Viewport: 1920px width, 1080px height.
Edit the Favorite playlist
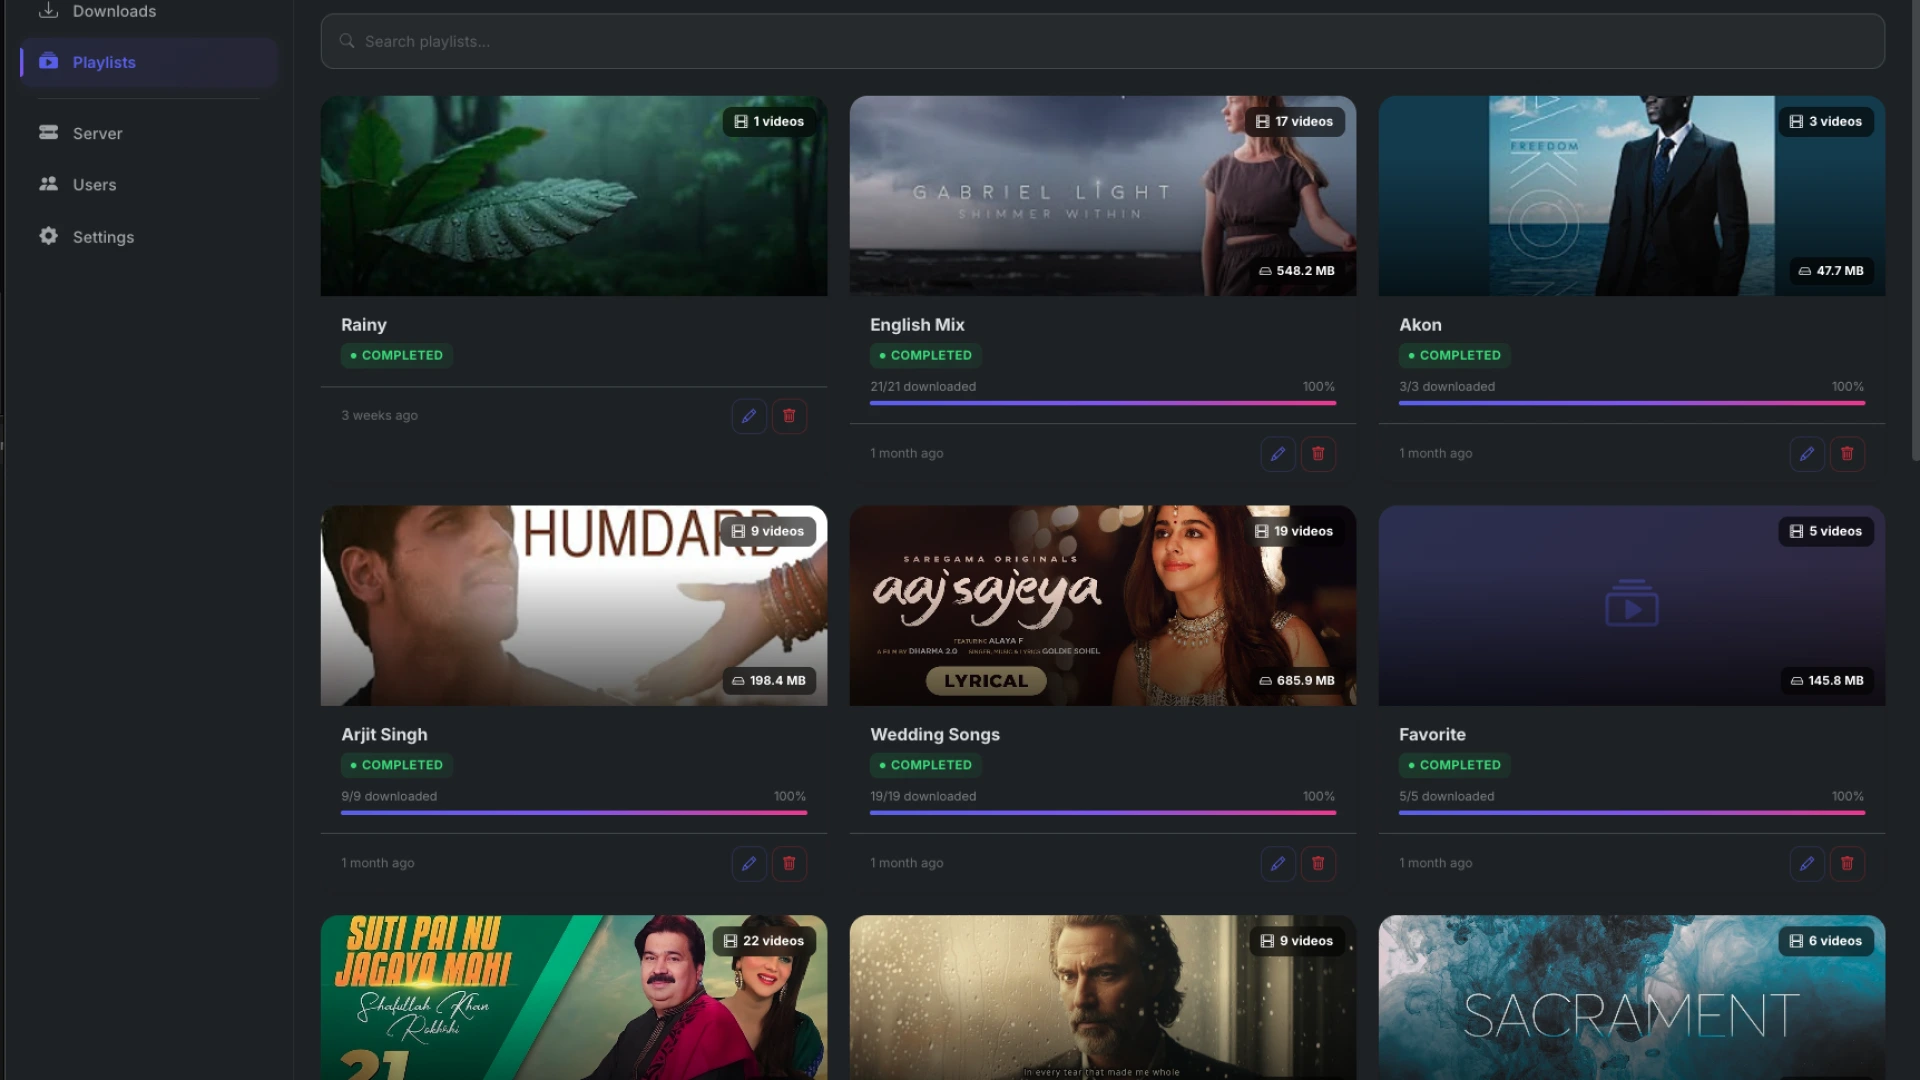click(x=1806, y=864)
